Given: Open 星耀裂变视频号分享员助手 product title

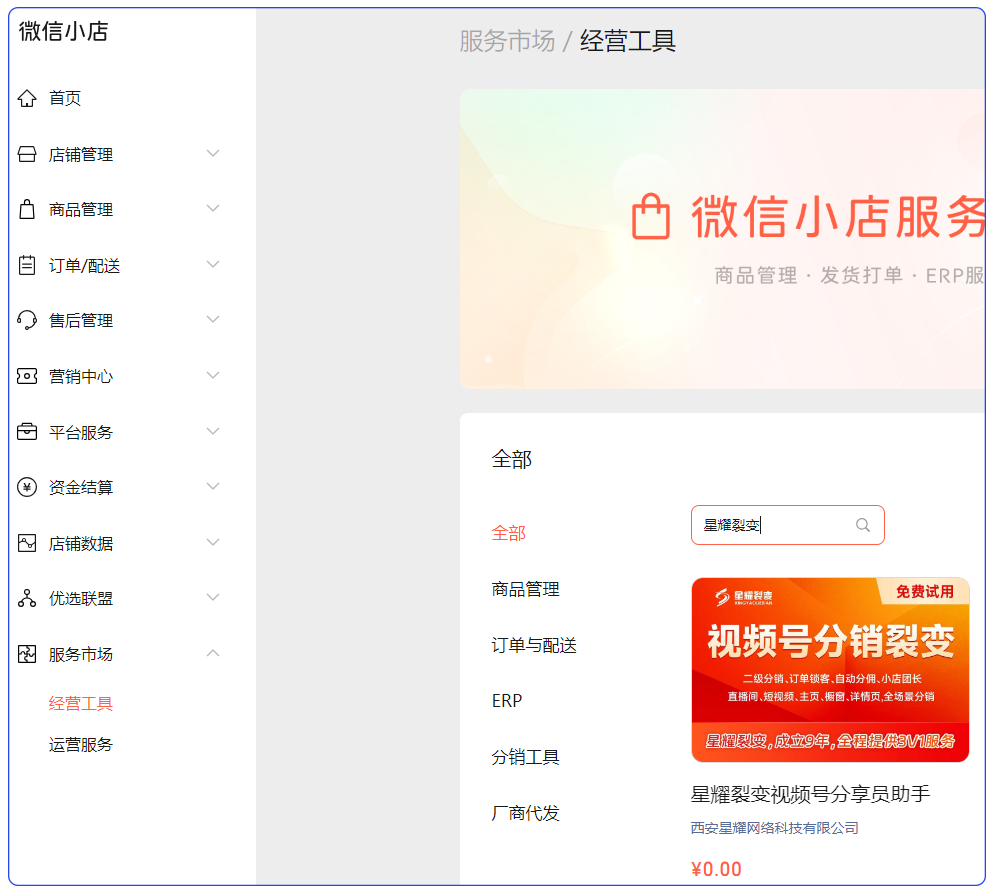Looking at the screenshot, I should point(810,794).
